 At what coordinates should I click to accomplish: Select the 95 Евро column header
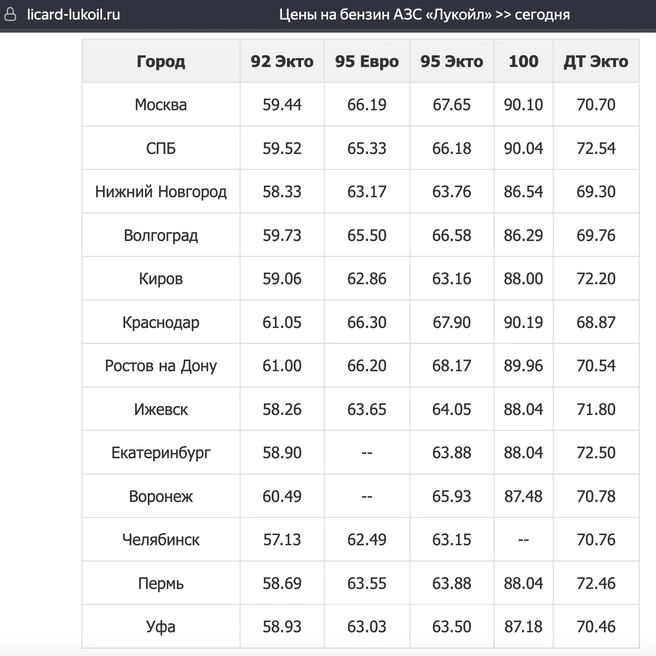pyautogui.click(x=367, y=61)
